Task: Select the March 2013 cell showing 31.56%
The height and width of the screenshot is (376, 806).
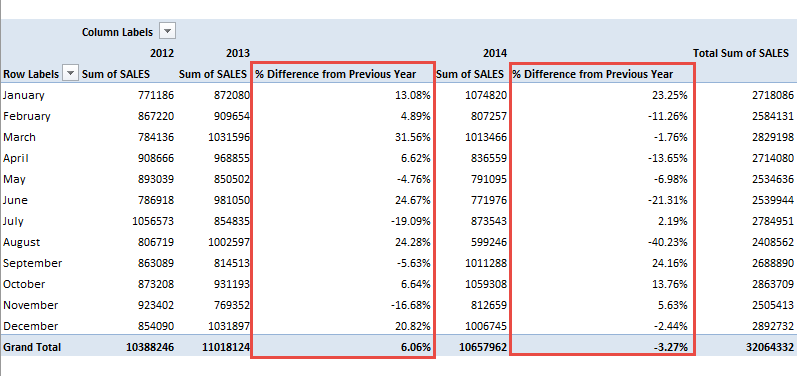Action: (414, 137)
